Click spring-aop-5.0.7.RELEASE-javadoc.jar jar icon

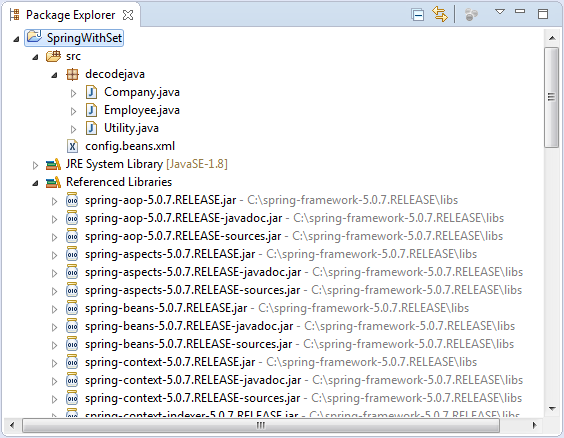(x=72, y=218)
